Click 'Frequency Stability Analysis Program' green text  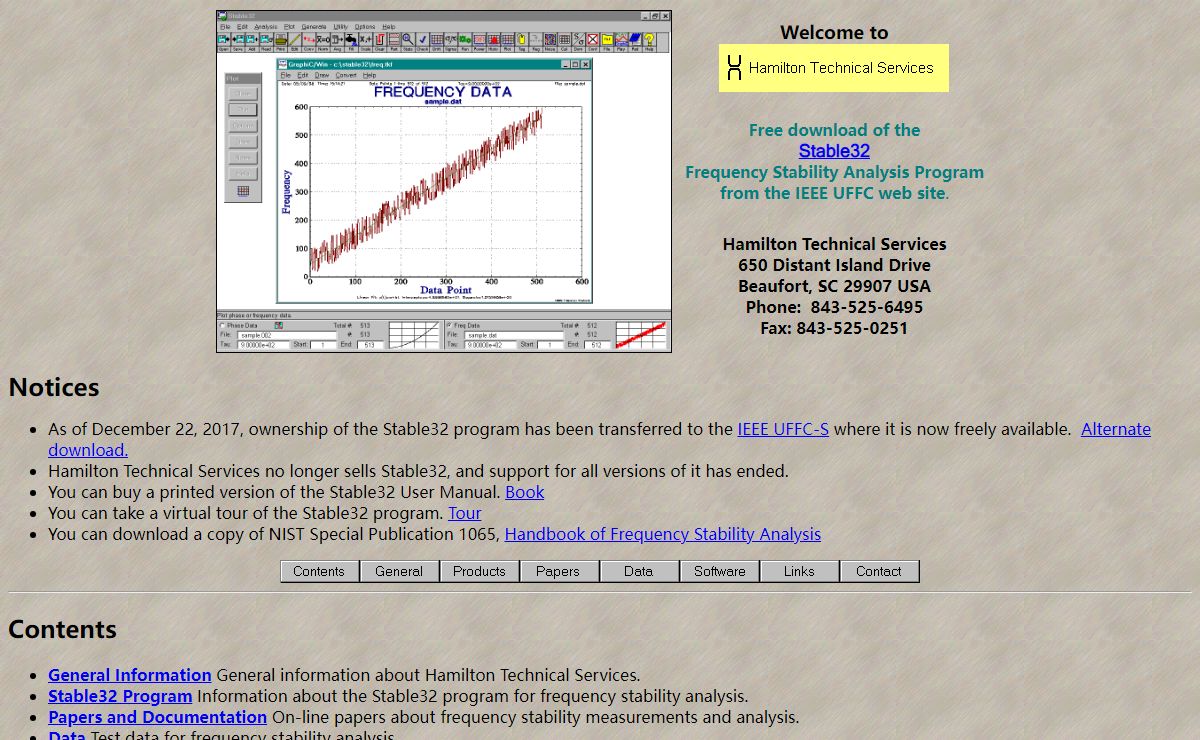click(834, 172)
